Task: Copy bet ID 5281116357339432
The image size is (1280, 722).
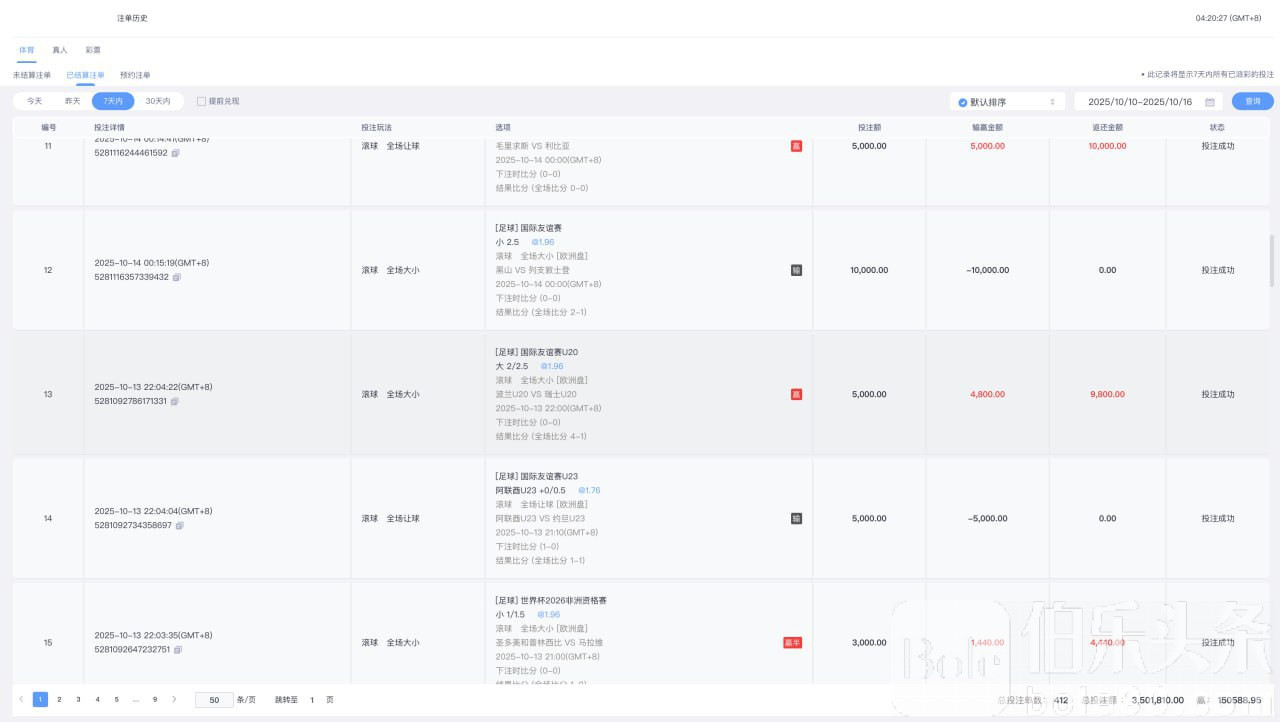Action: 176,277
